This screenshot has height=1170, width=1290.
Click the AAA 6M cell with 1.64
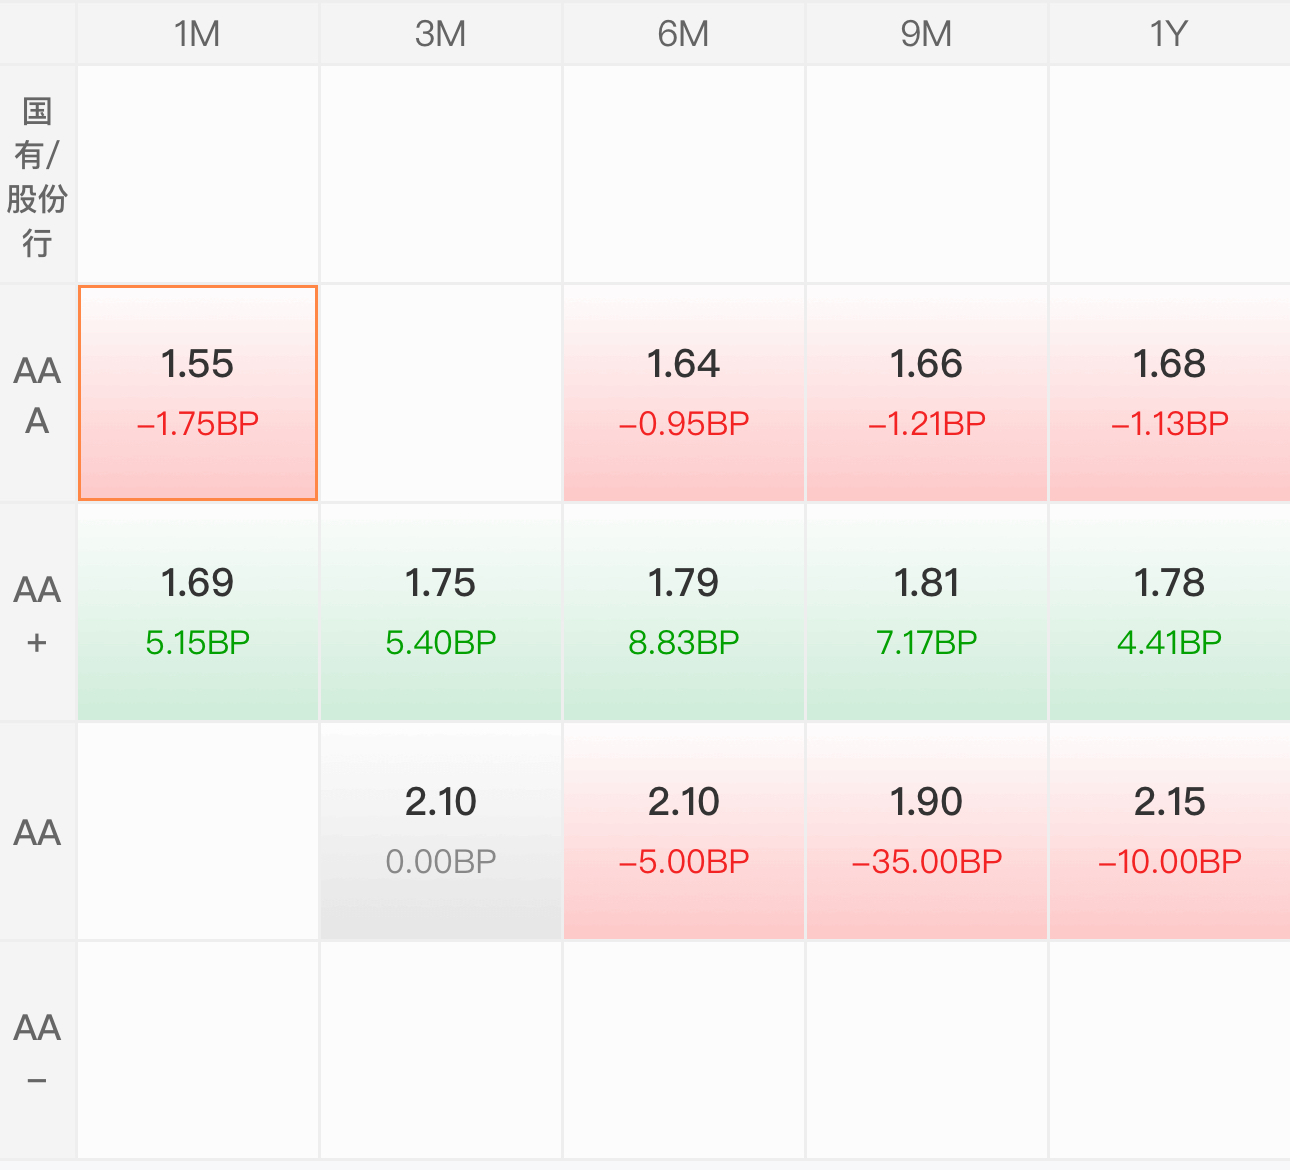[684, 393]
